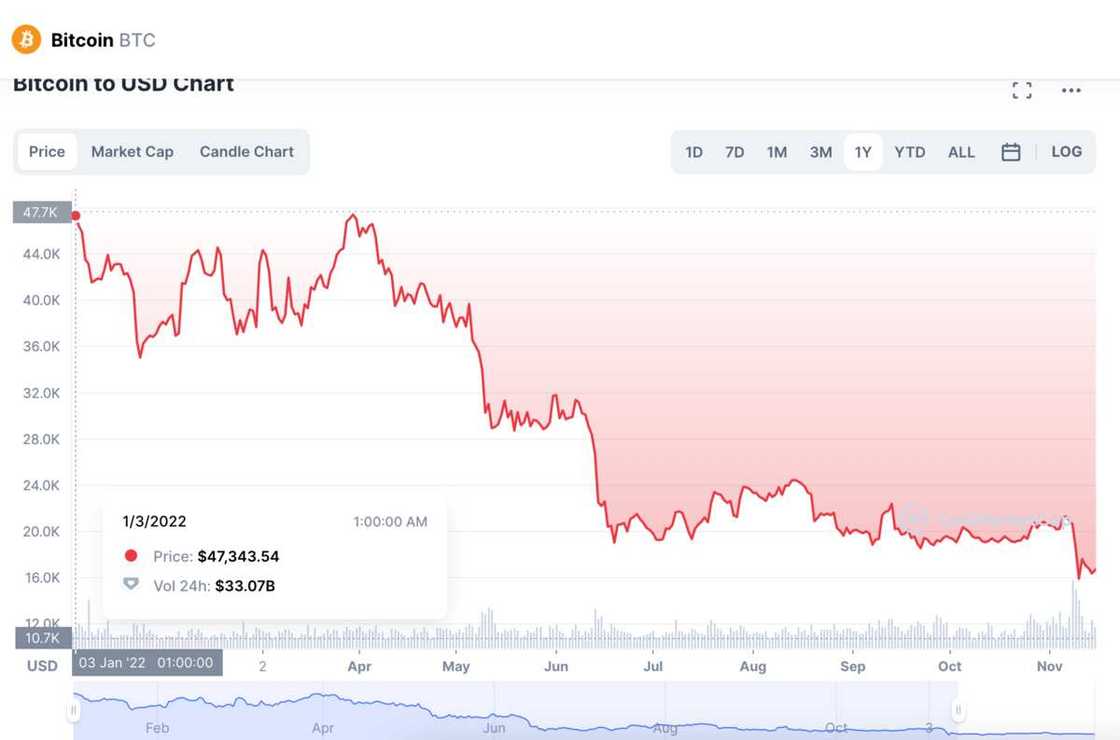Switch to the Candle Chart tab
This screenshot has width=1120, height=740.
point(246,152)
